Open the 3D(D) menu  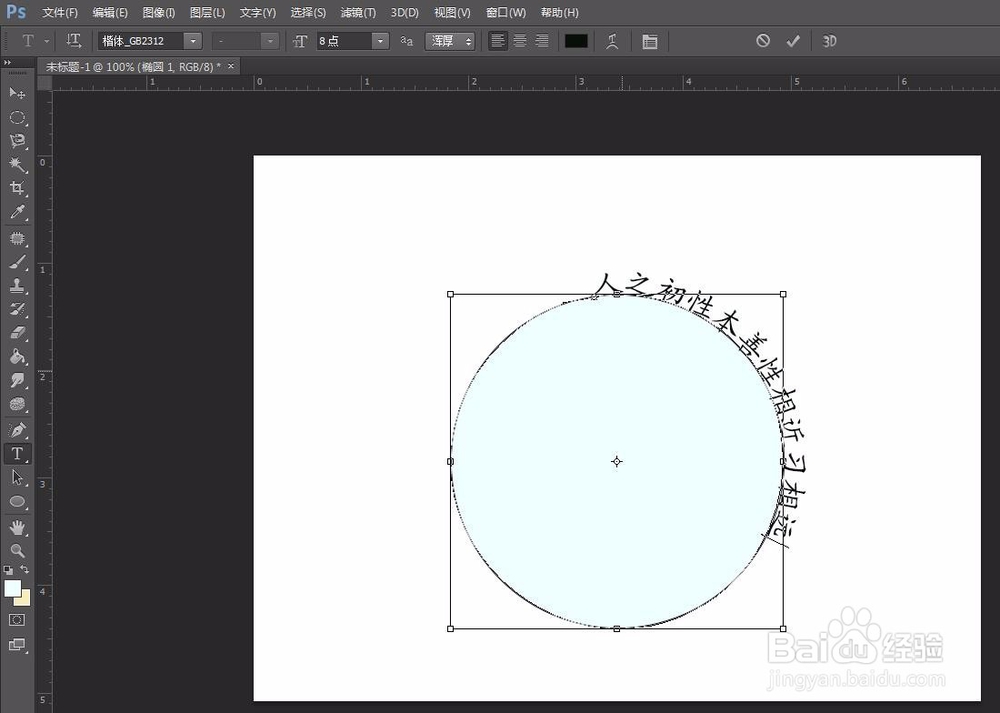point(404,13)
